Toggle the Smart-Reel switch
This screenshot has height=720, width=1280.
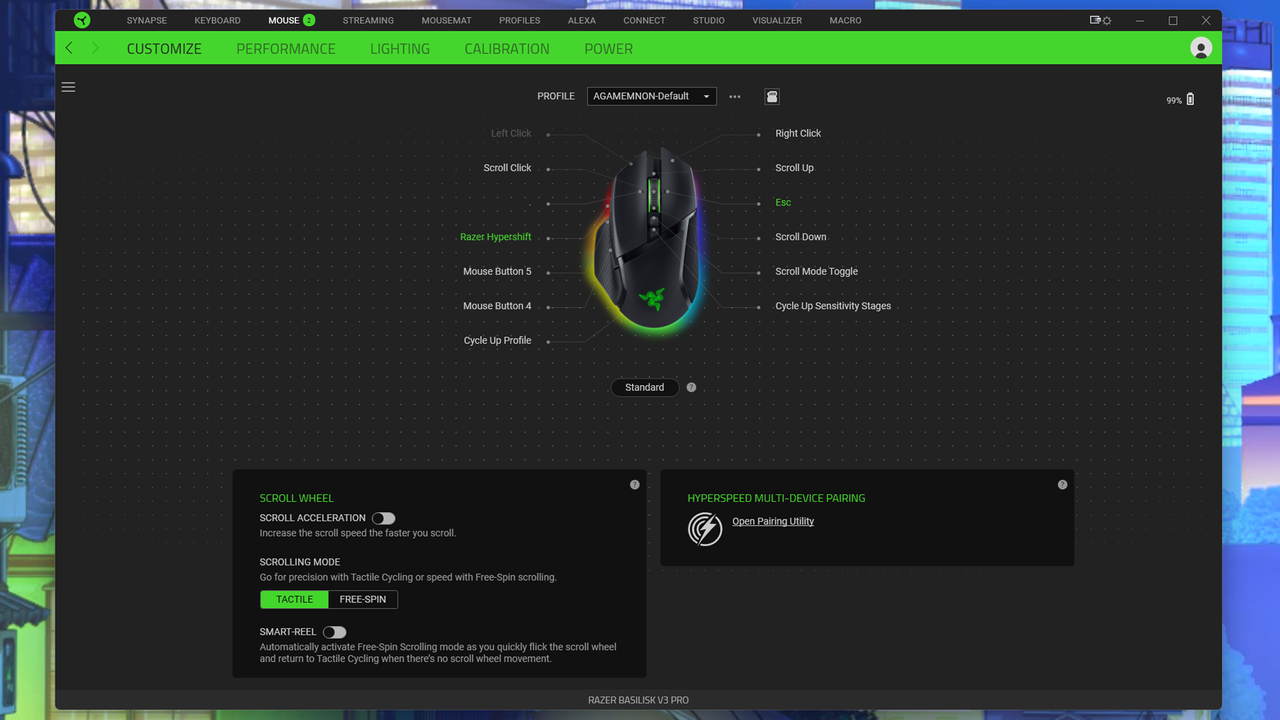tap(334, 632)
